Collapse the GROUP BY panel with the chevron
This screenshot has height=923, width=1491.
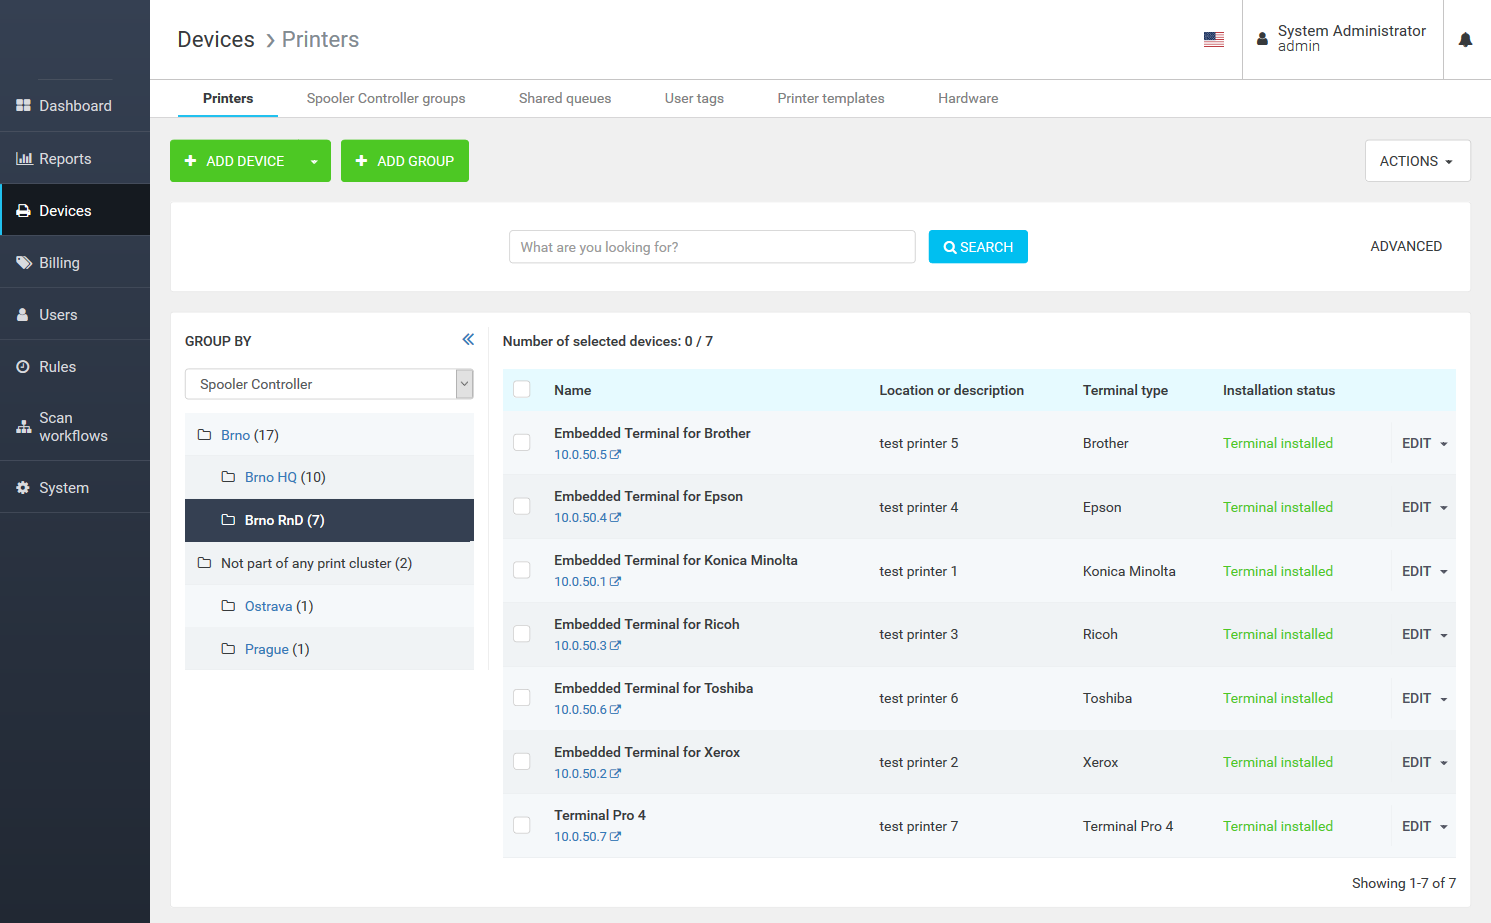[467, 339]
